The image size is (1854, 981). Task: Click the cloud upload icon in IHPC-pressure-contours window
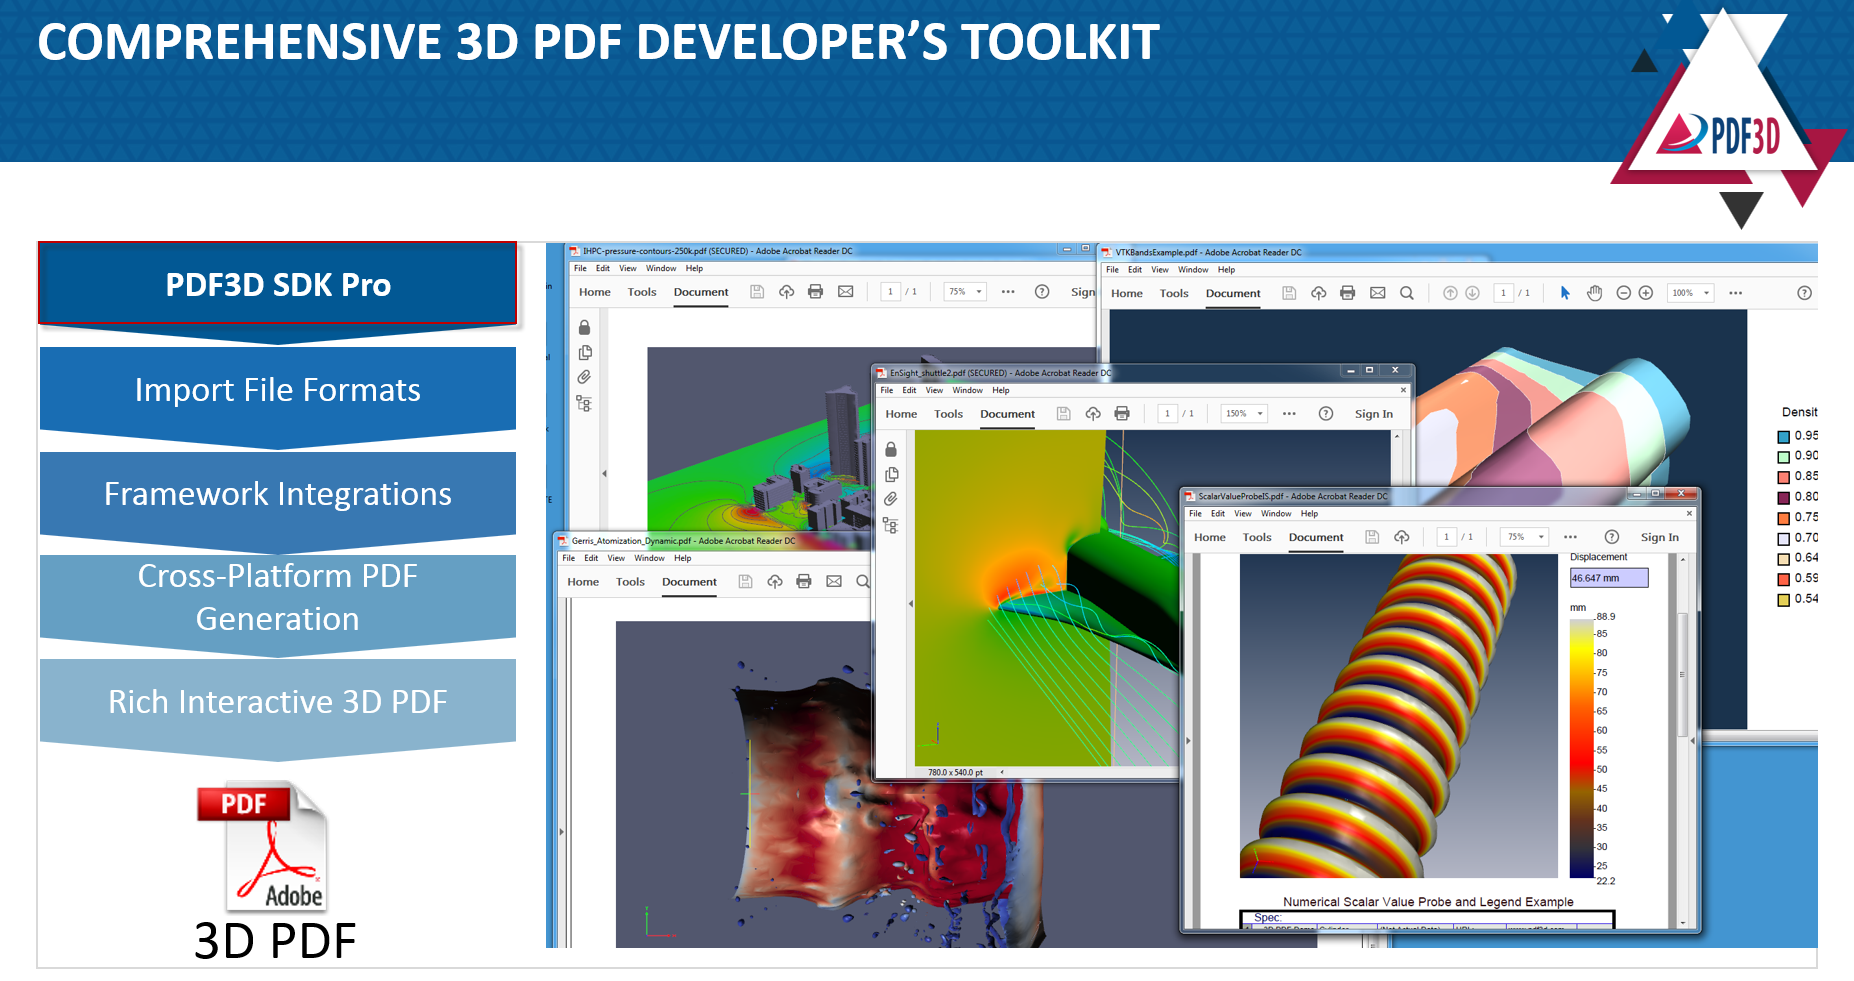click(x=787, y=292)
